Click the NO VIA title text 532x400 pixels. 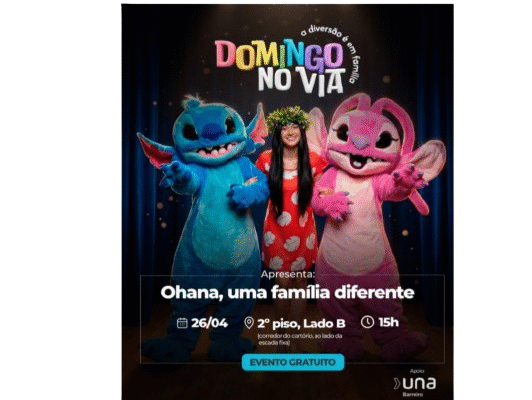click(301, 81)
